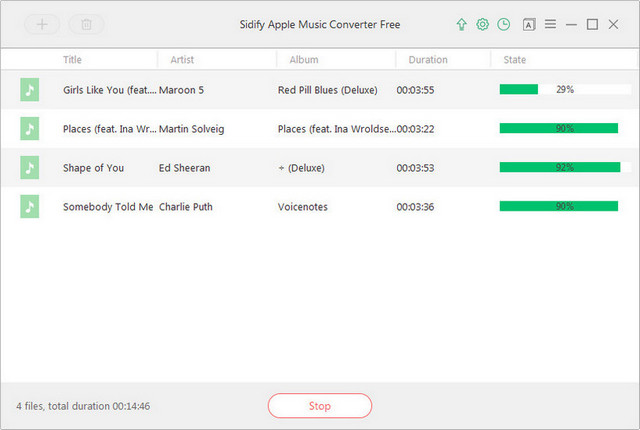Image resolution: width=640 pixels, height=430 pixels.
Task: Click the language icon with letter A
Action: (529, 24)
